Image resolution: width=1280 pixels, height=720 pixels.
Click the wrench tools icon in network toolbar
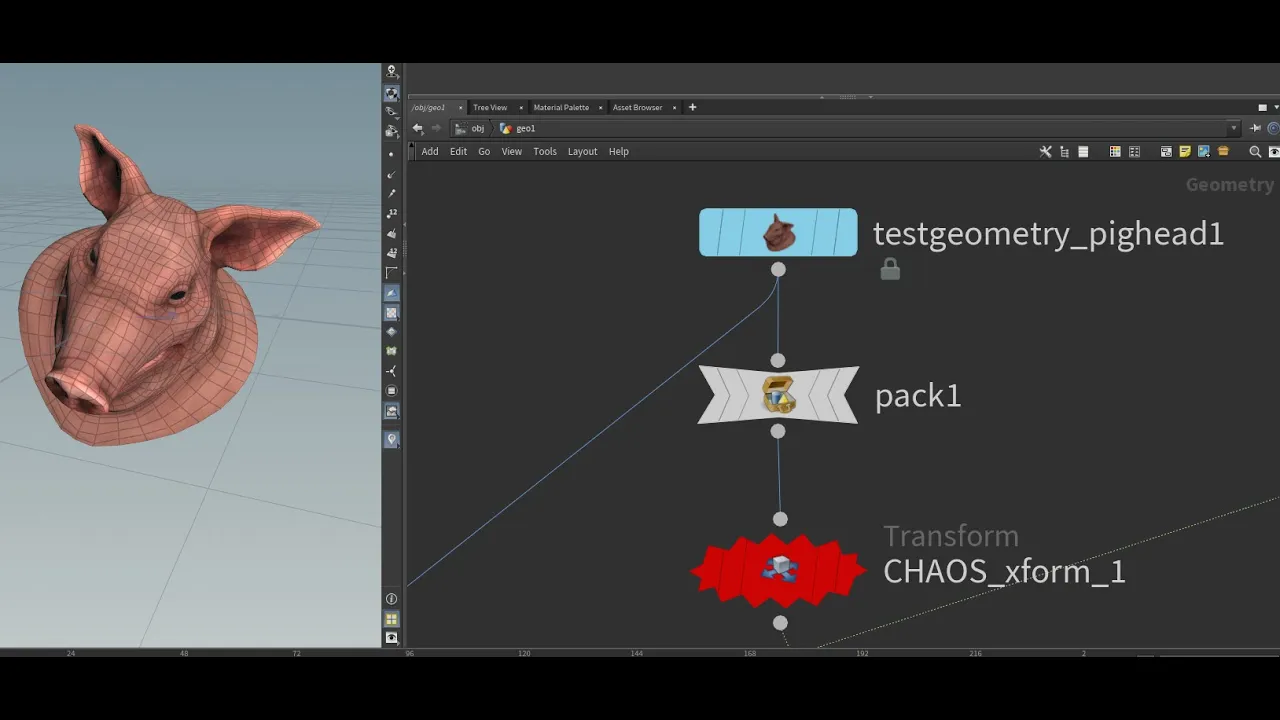pos(1046,152)
